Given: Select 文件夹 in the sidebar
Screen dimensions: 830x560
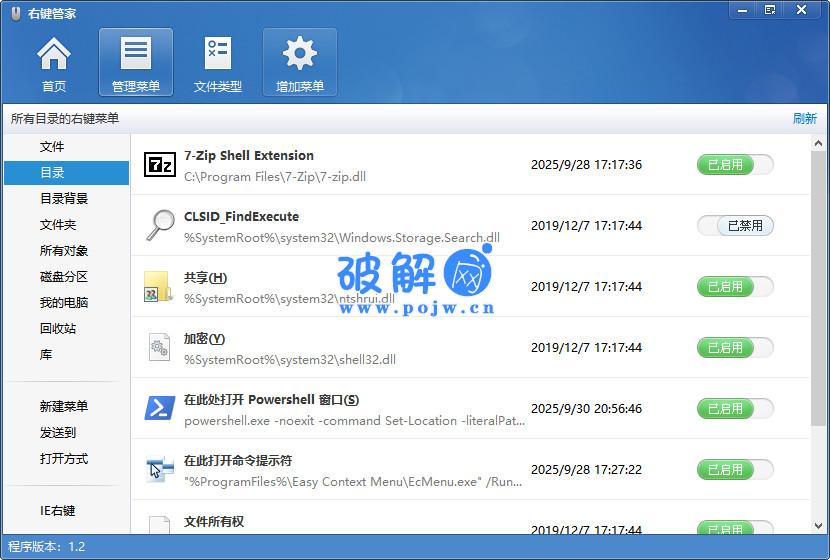Looking at the screenshot, I should [x=67, y=224].
